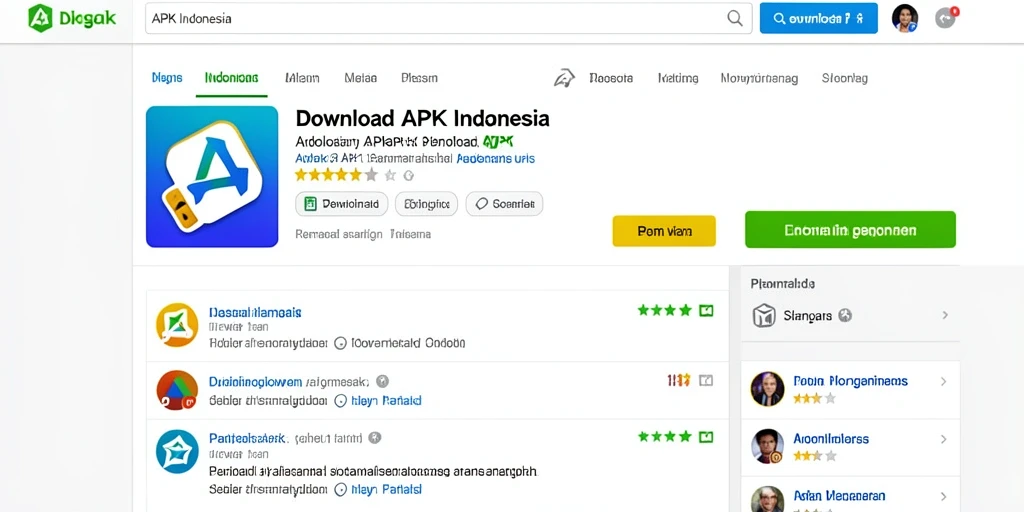Click the gray box icon in second result row

pos(706,380)
